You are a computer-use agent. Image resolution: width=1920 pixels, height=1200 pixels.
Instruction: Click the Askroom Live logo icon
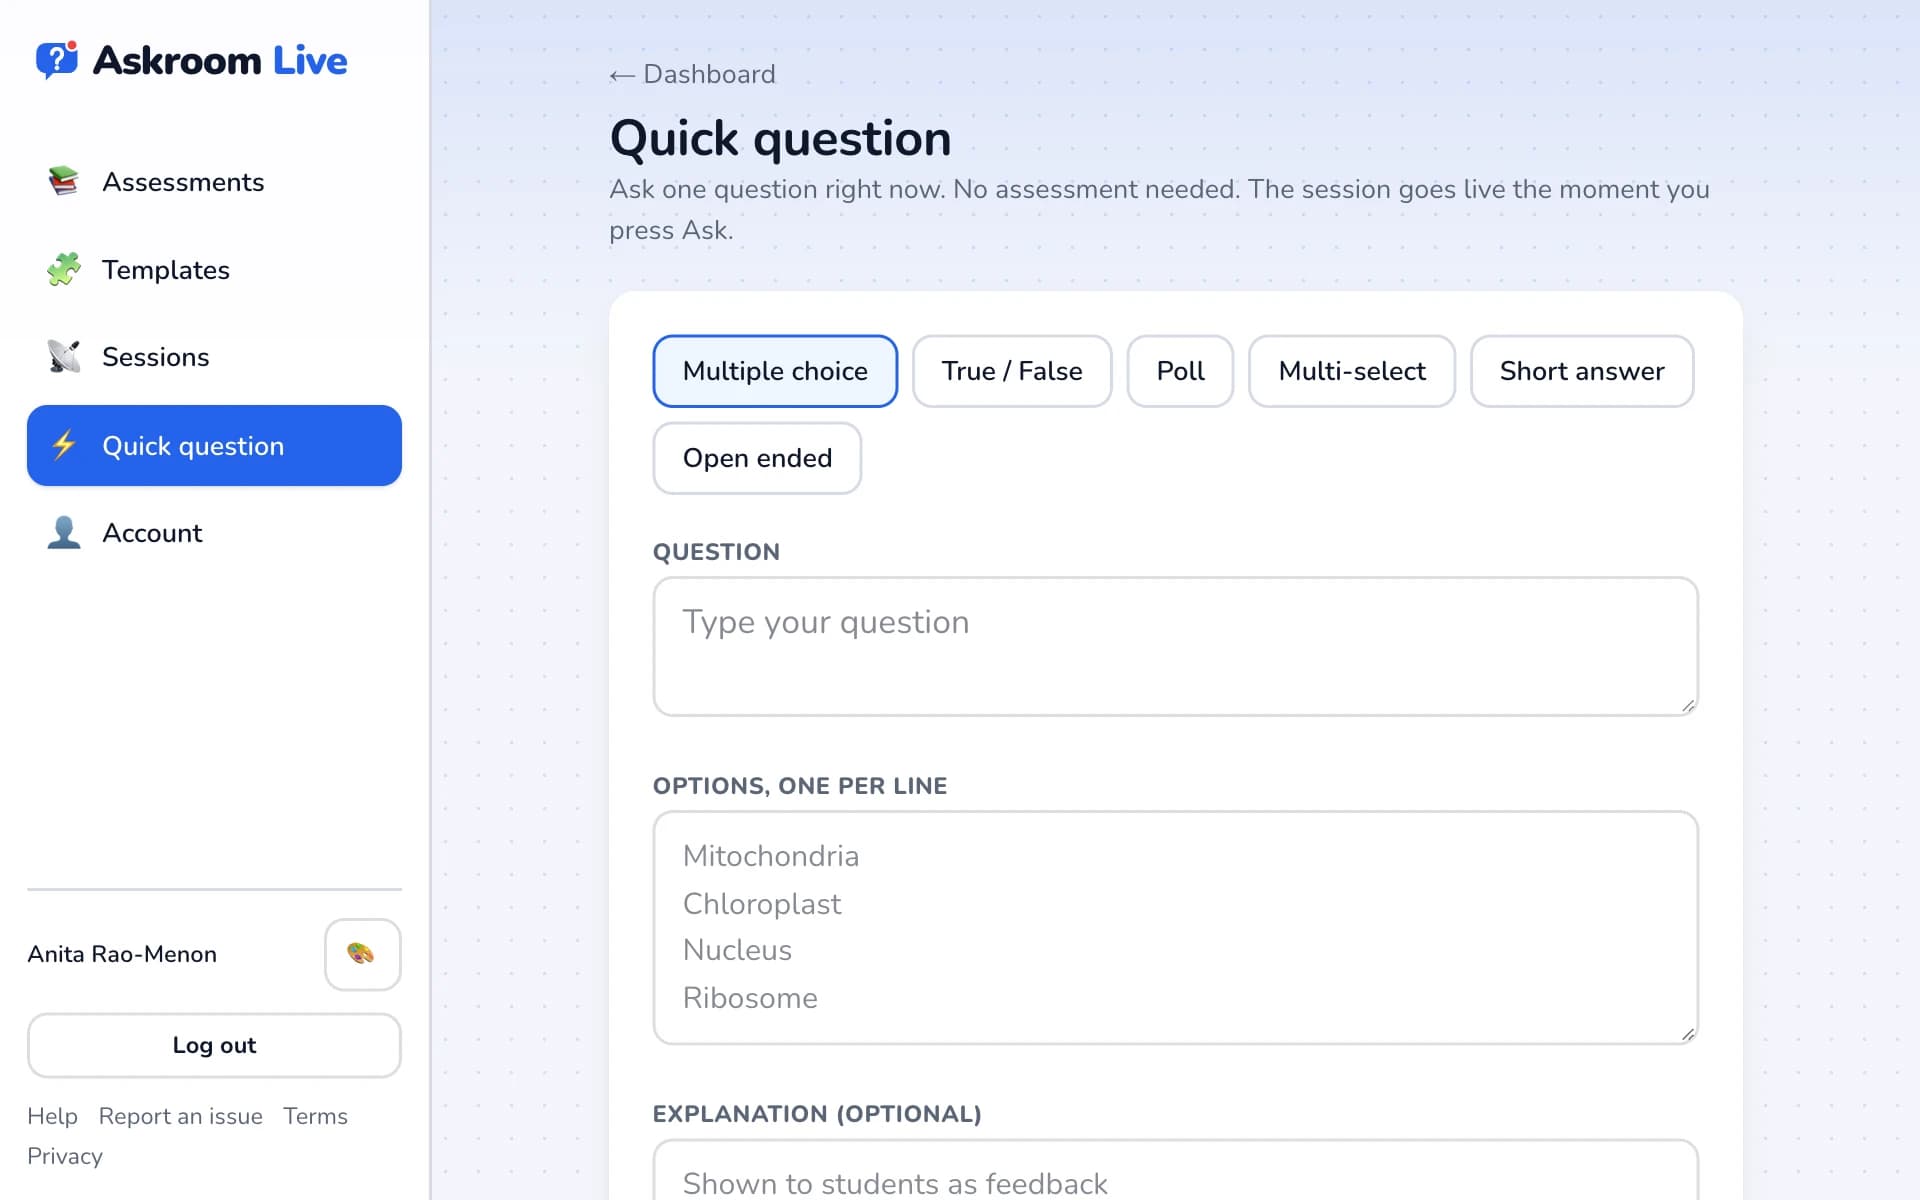[57, 60]
